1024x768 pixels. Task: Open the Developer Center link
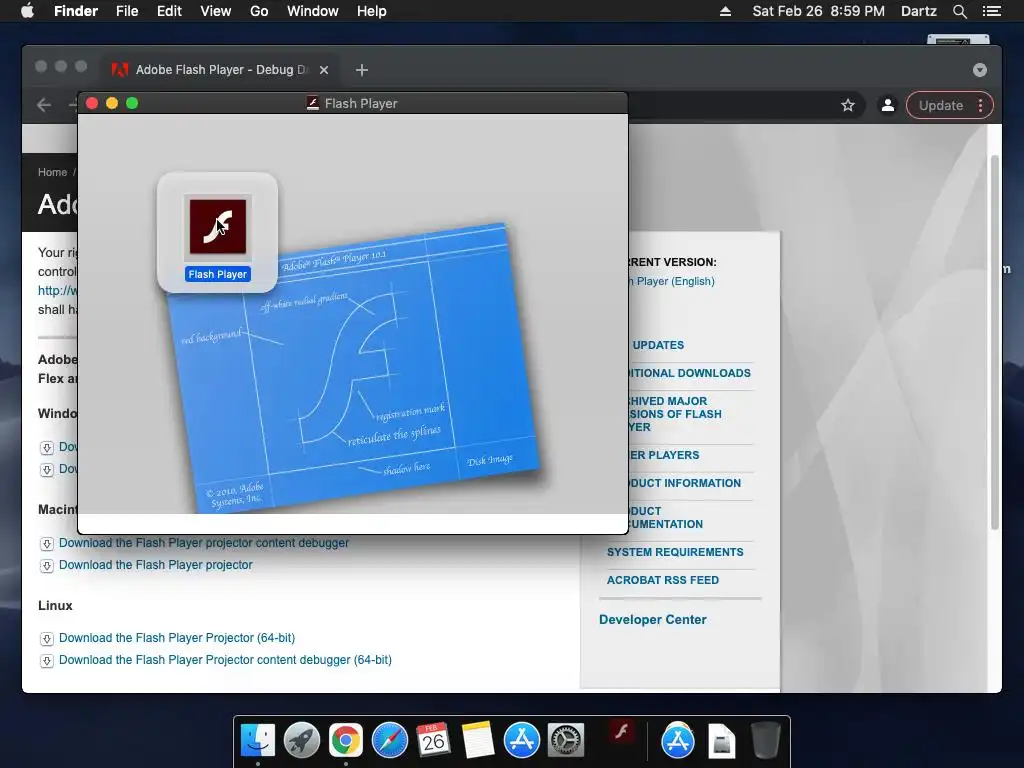pos(652,620)
